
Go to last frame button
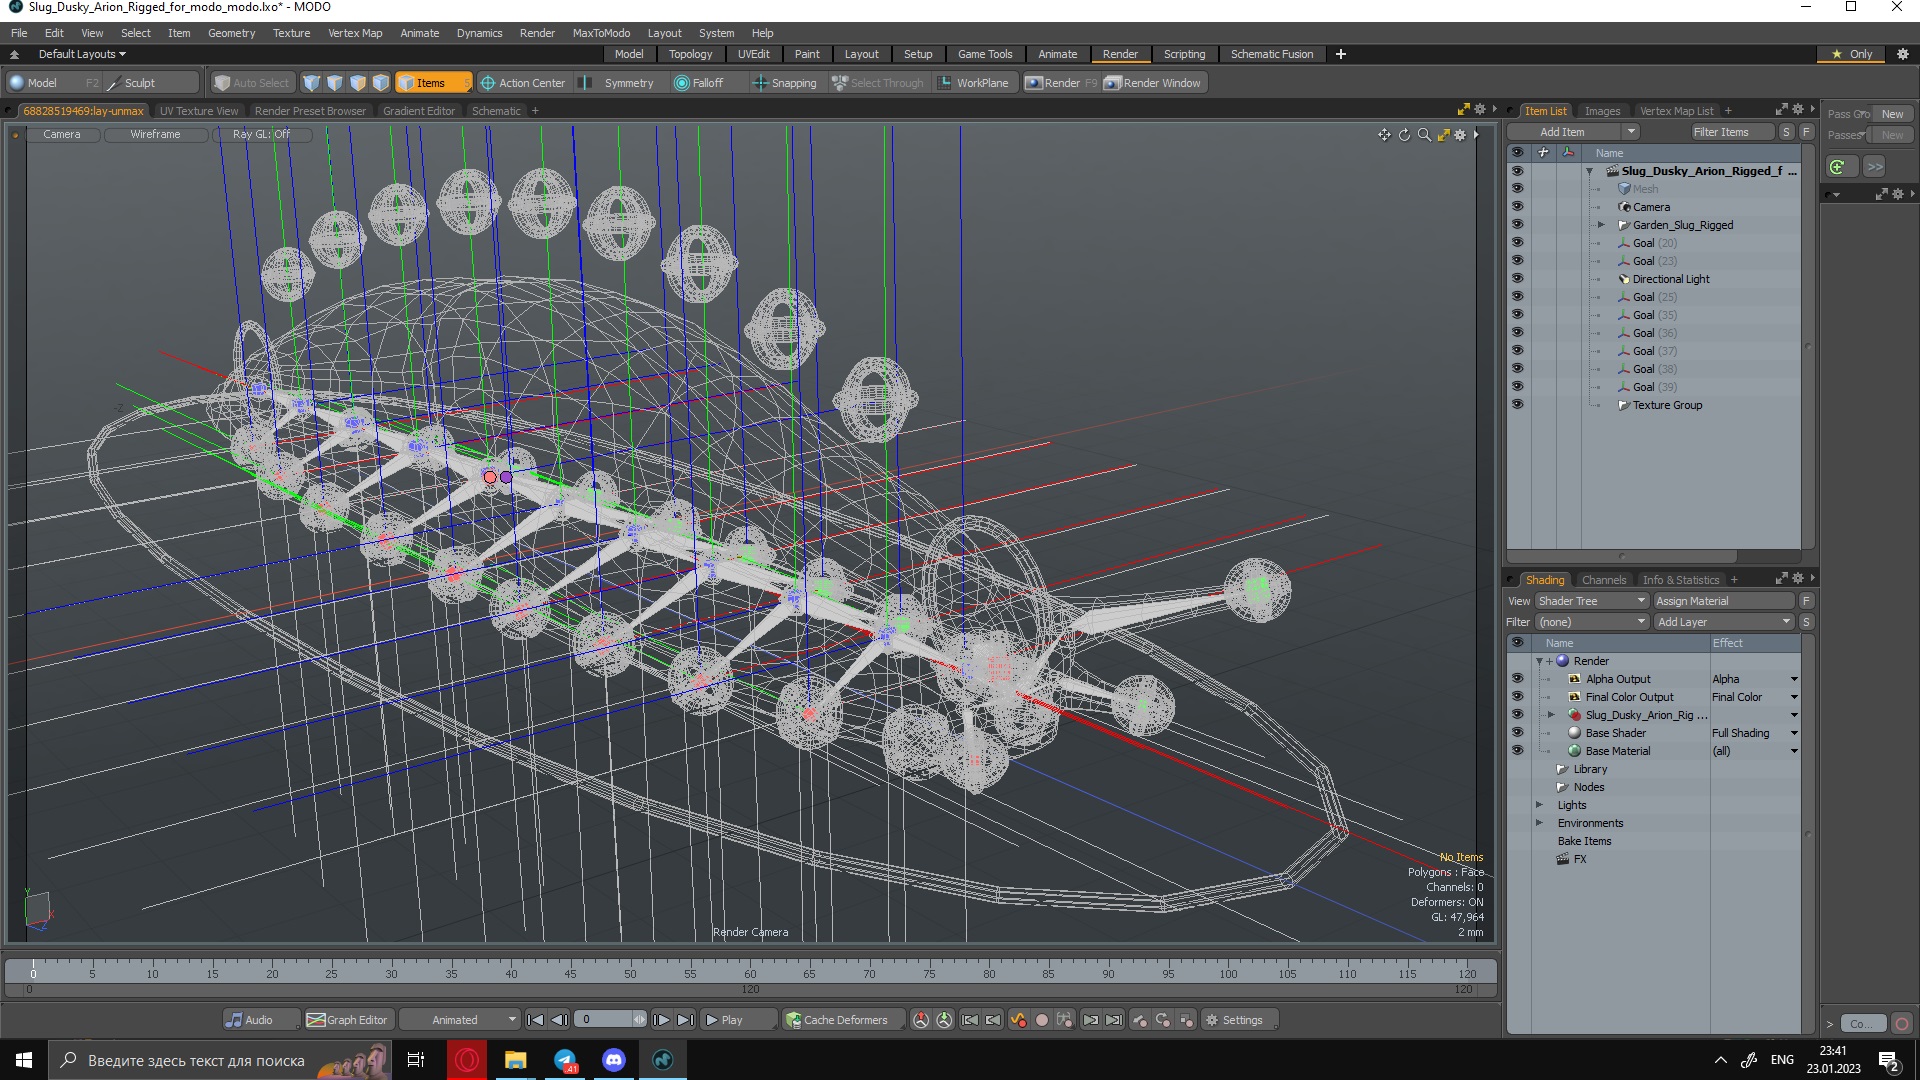[685, 1020]
